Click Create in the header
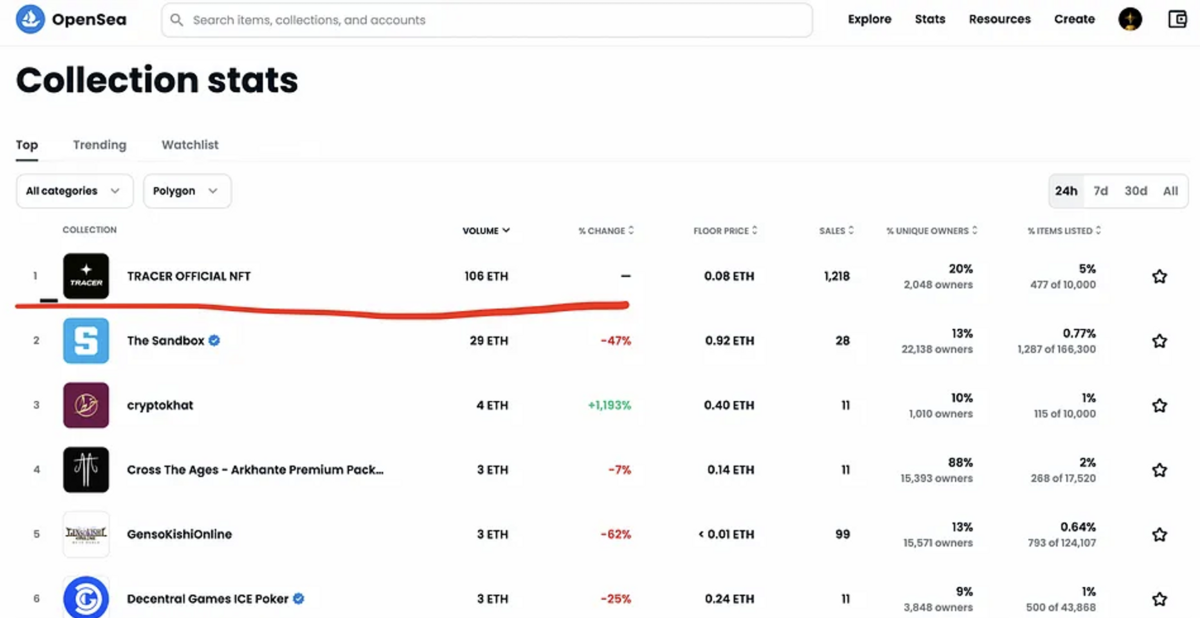The width and height of the screenshot is (1200, 618). pos(1075,19)
